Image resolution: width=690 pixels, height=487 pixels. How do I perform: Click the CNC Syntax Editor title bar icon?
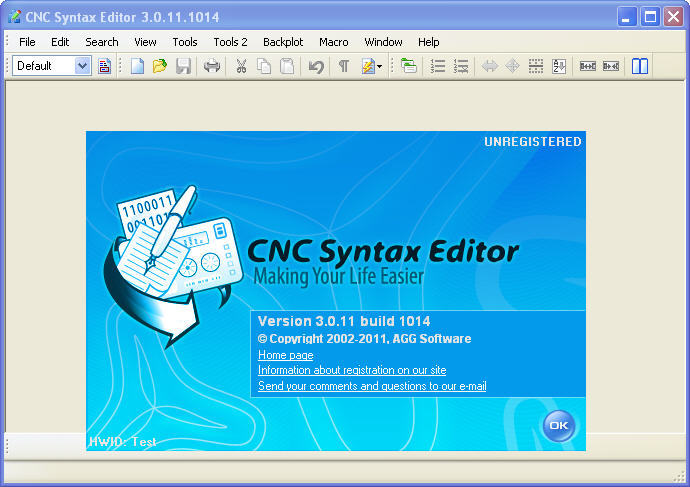pos(15,17)
